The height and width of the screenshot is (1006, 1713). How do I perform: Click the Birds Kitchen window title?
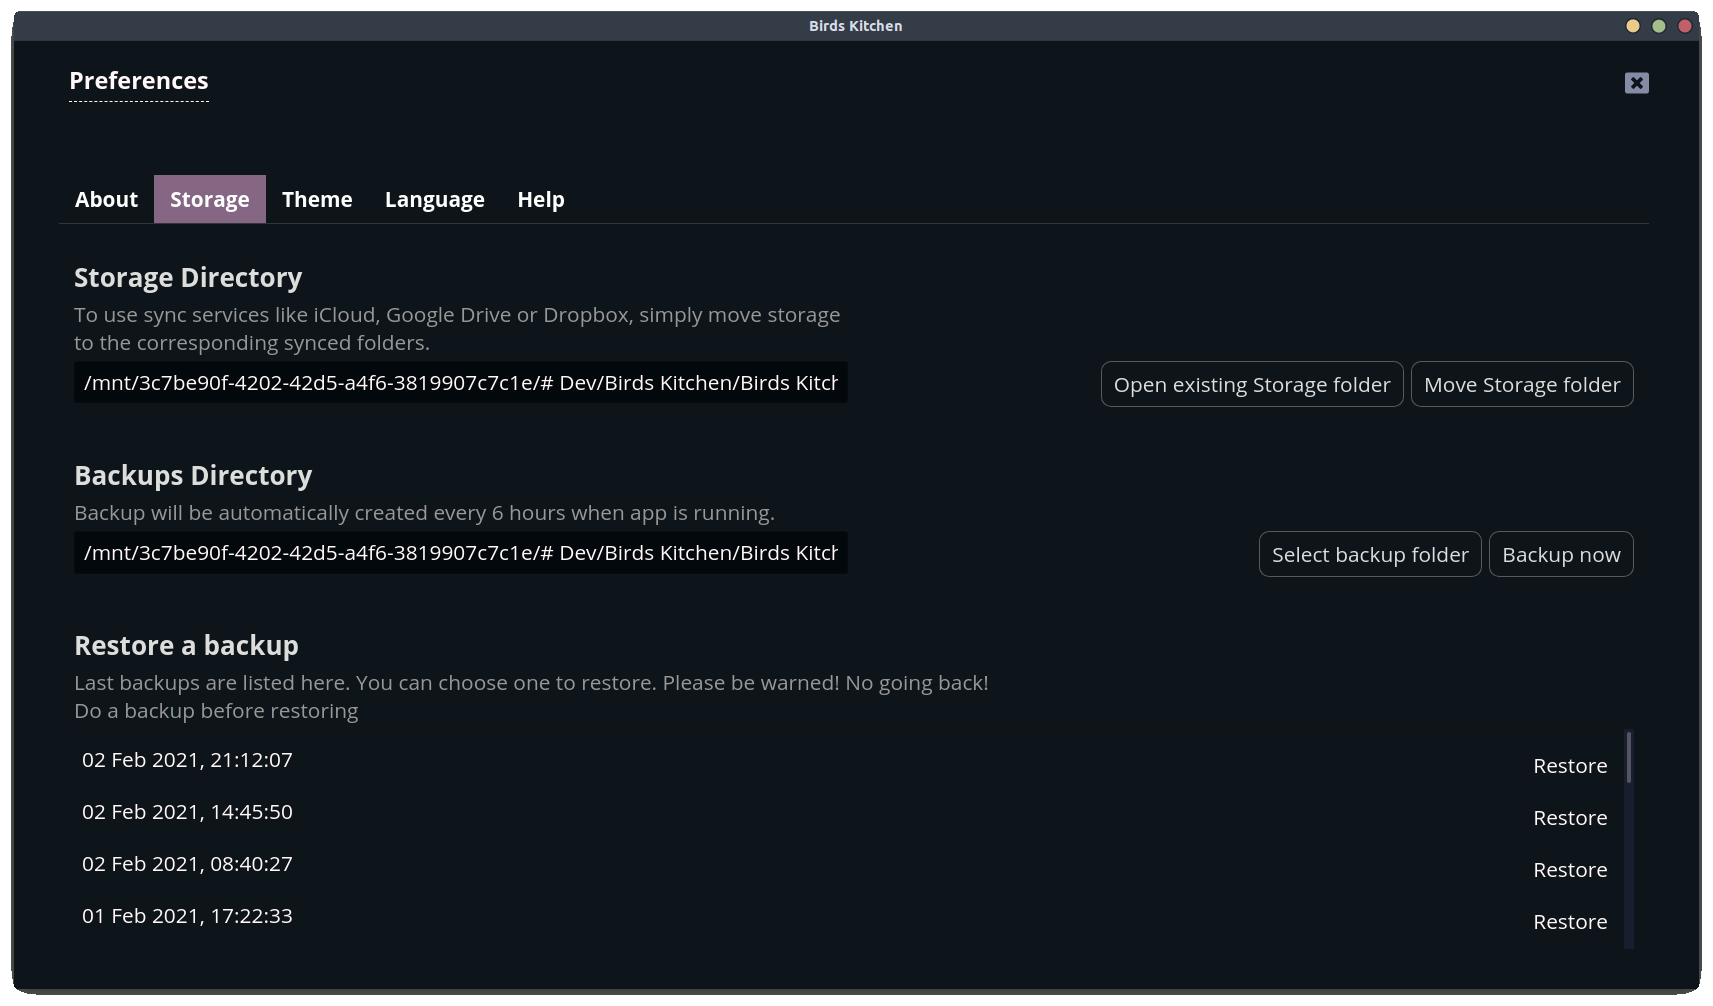pos(856,26)
